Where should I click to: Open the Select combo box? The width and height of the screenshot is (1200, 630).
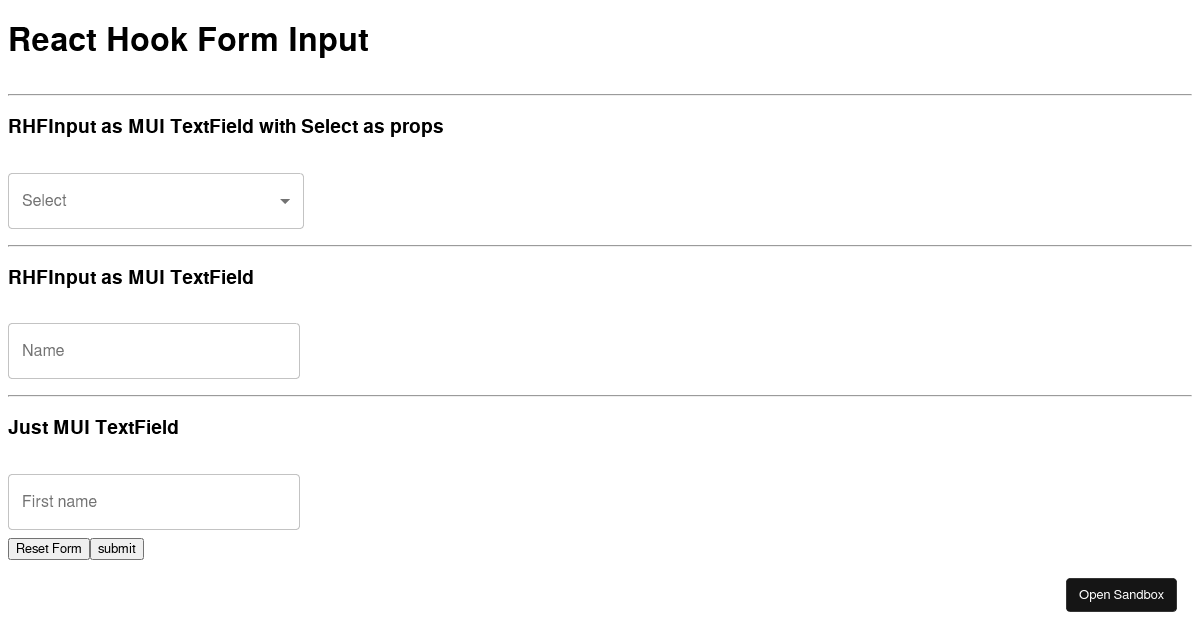click(156, 201)
